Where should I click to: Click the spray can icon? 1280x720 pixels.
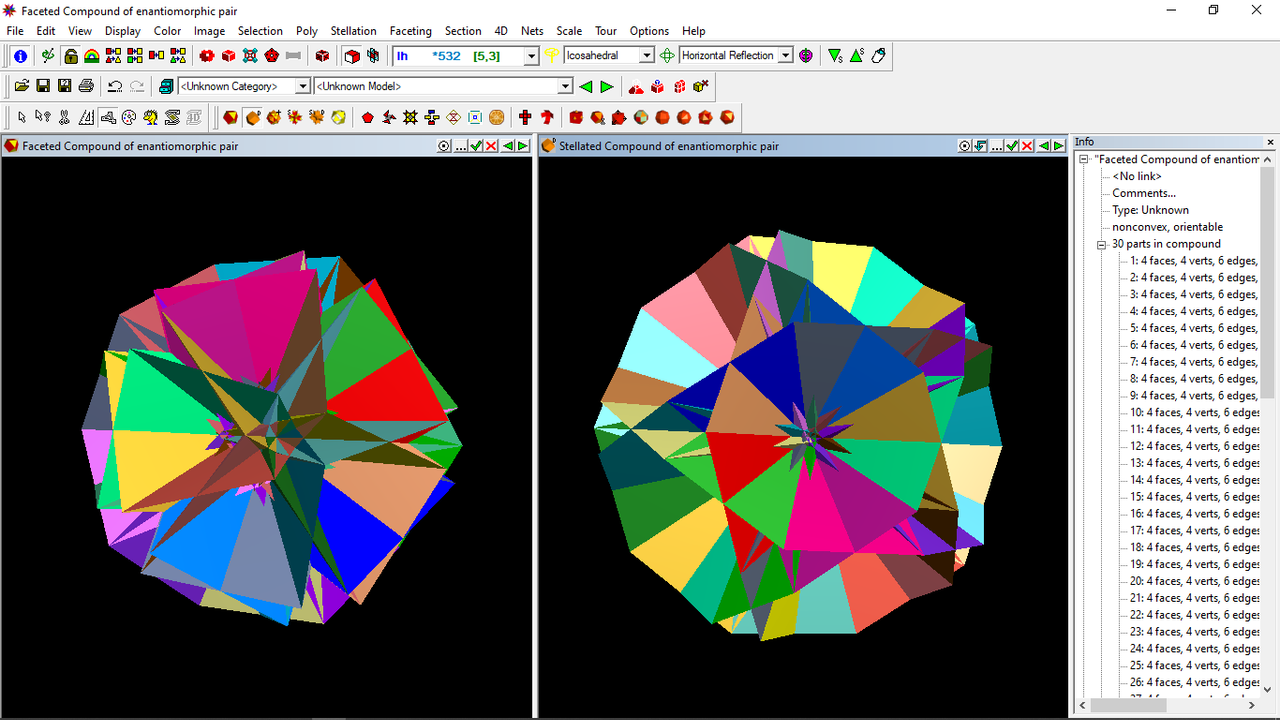879,56
